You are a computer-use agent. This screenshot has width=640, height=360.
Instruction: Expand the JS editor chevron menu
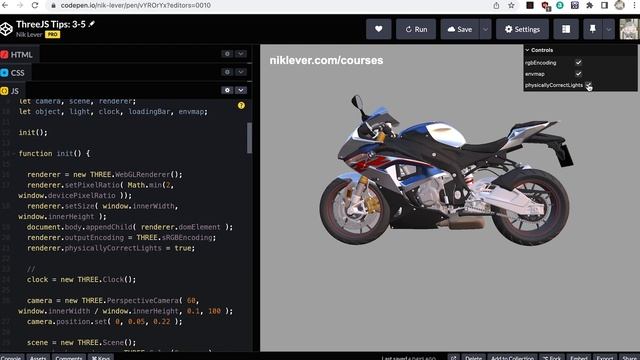pos(241,90)
